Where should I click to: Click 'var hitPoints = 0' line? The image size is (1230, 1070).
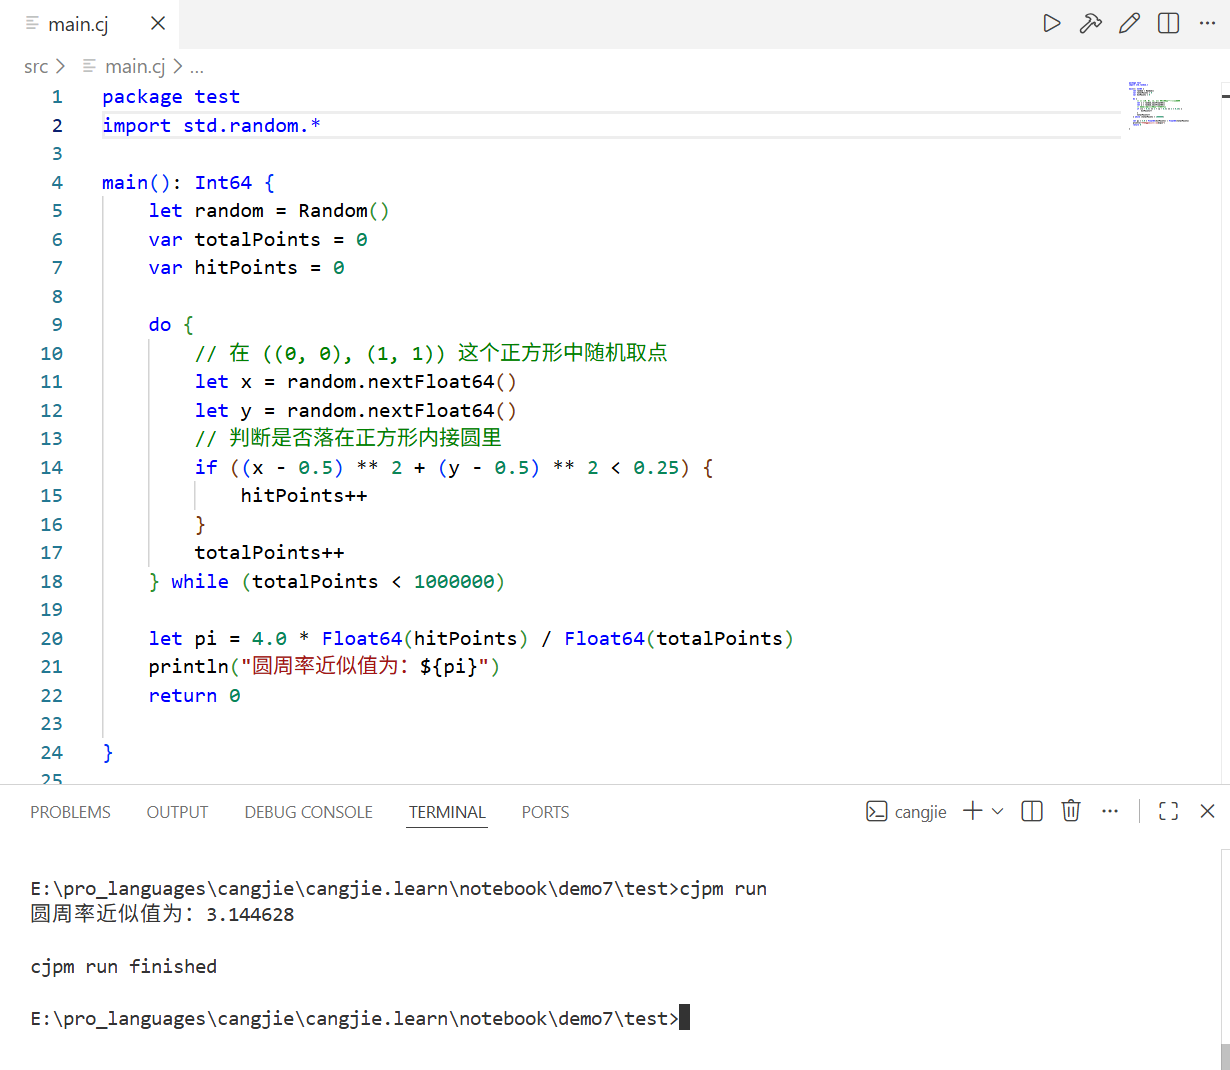pos(247,267)
